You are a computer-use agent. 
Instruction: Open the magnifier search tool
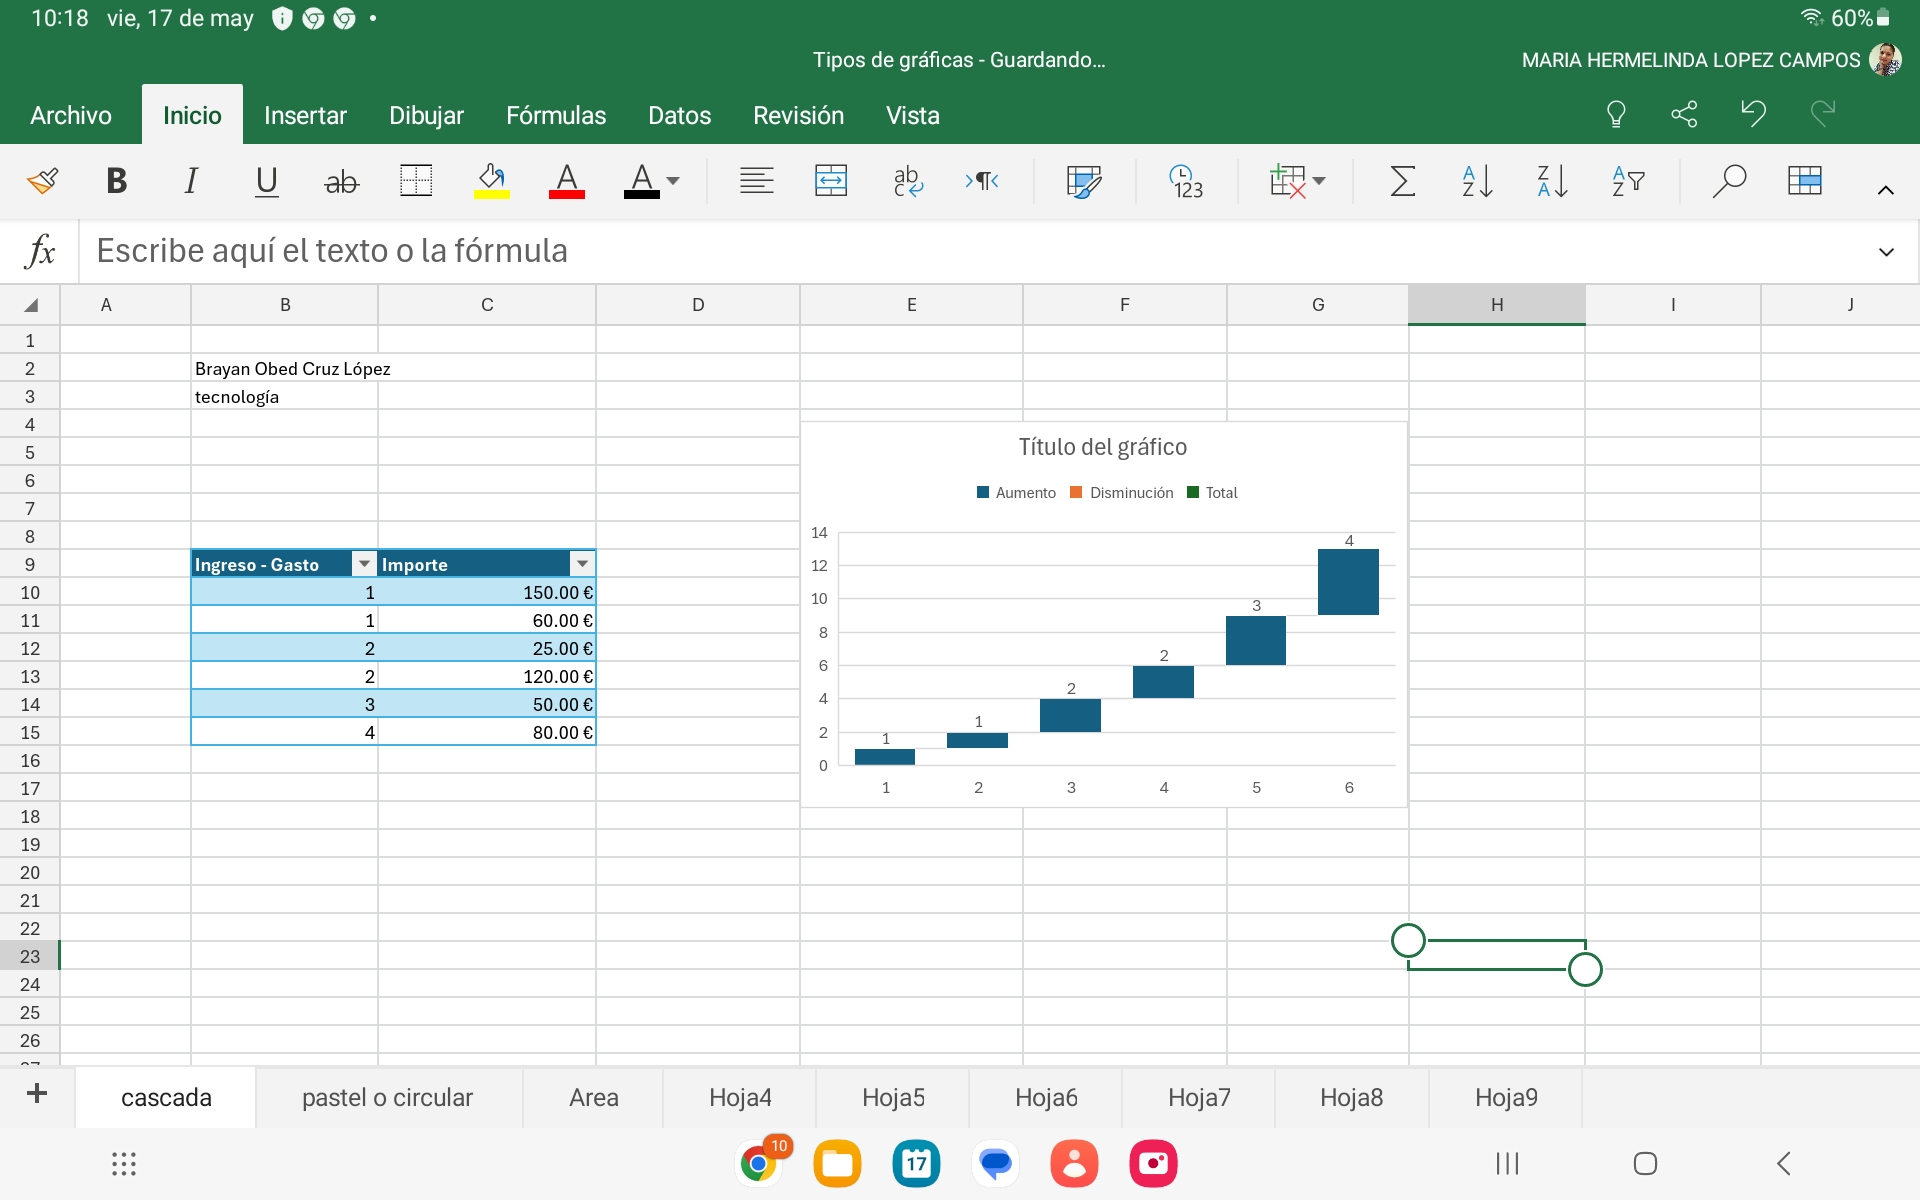tap(1728, 181)
